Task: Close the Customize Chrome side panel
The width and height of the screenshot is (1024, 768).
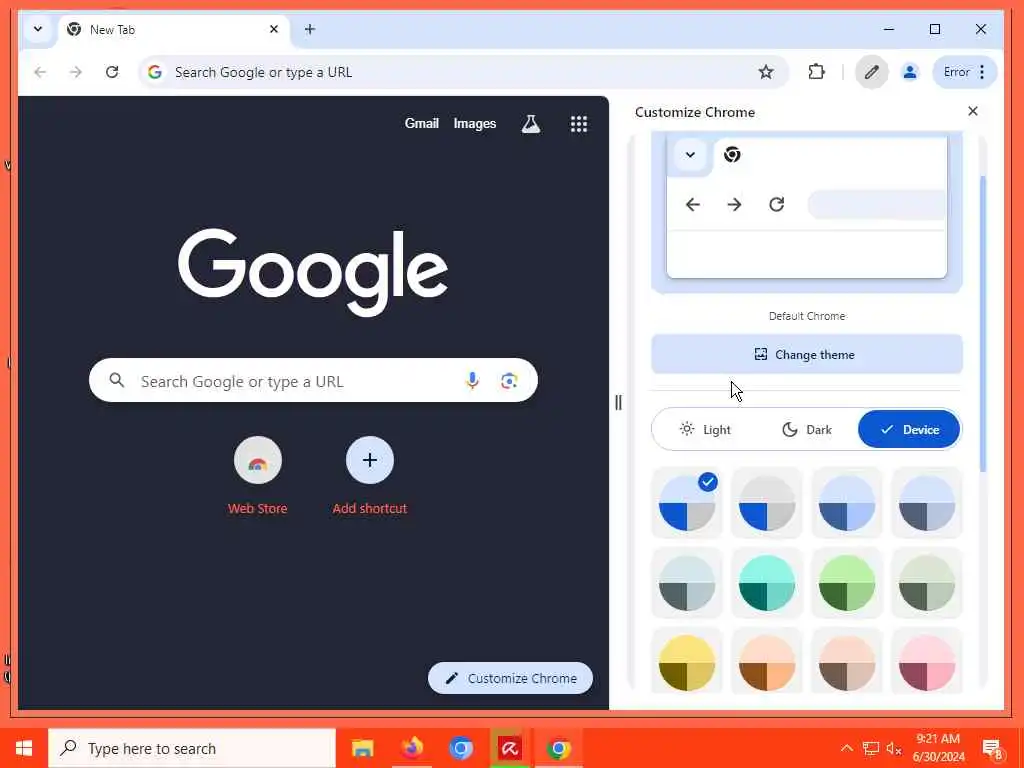Action: (972, 111)
